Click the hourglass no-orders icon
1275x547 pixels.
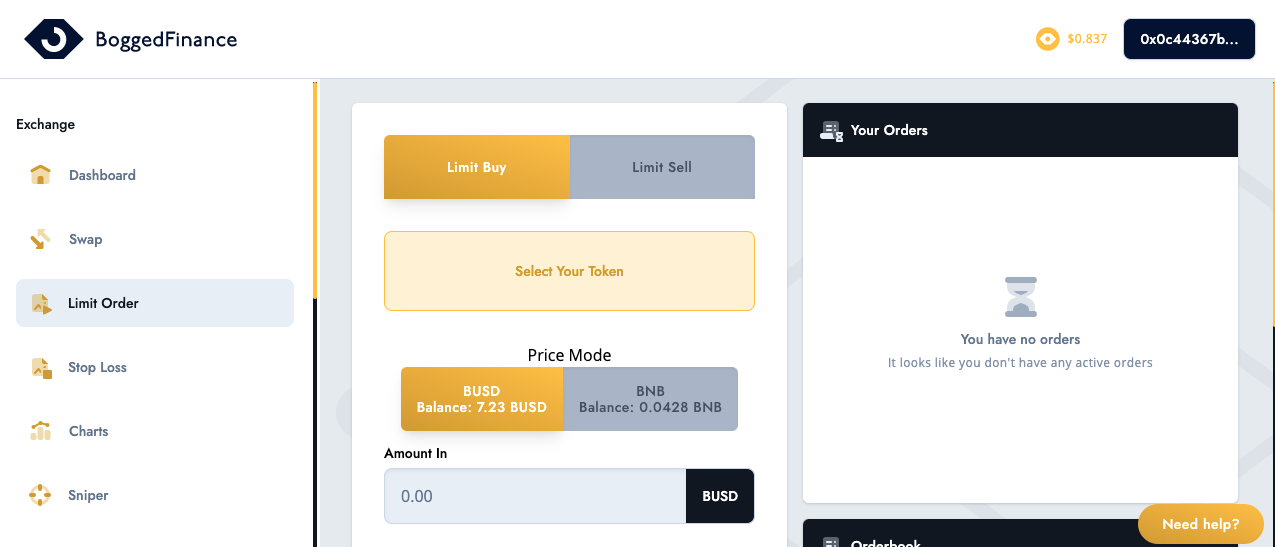click(x=1020, y=297)
